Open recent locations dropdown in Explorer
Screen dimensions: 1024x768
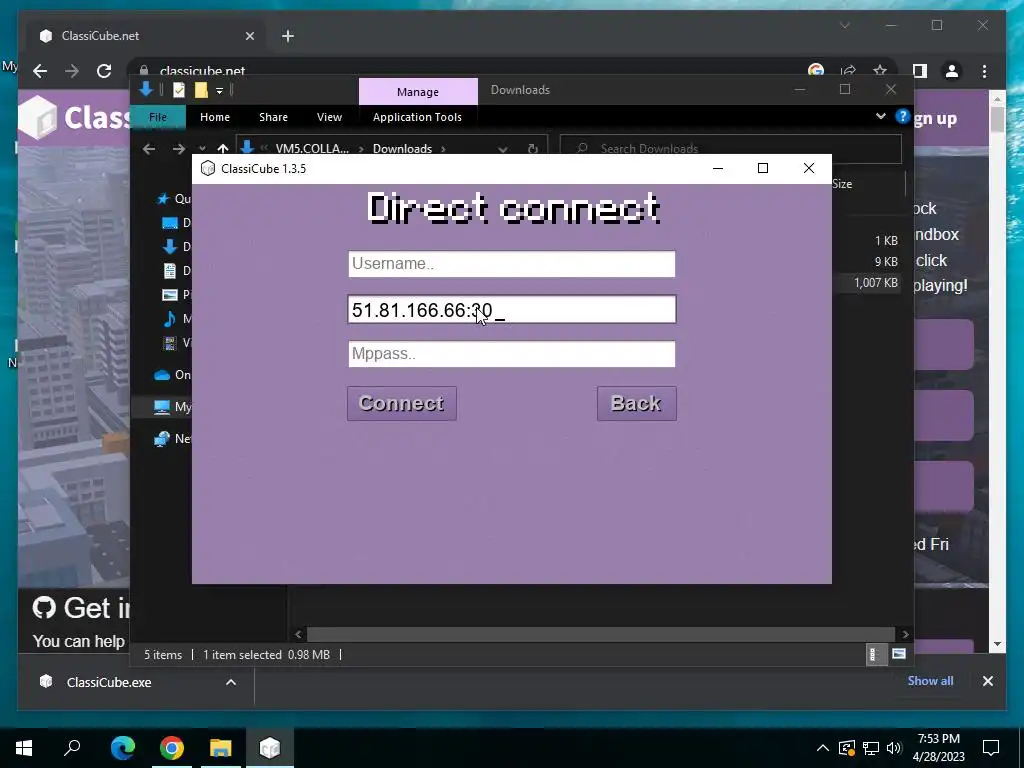click(202, 149)
